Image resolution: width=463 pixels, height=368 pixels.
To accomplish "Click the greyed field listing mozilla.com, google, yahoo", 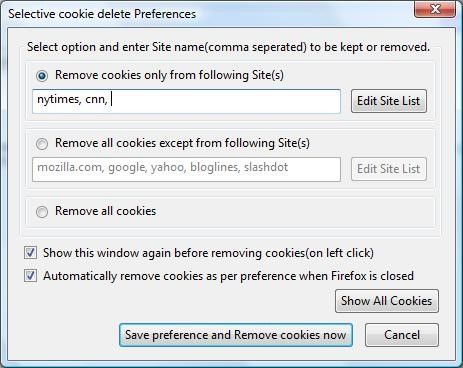I will coord(186,169).
